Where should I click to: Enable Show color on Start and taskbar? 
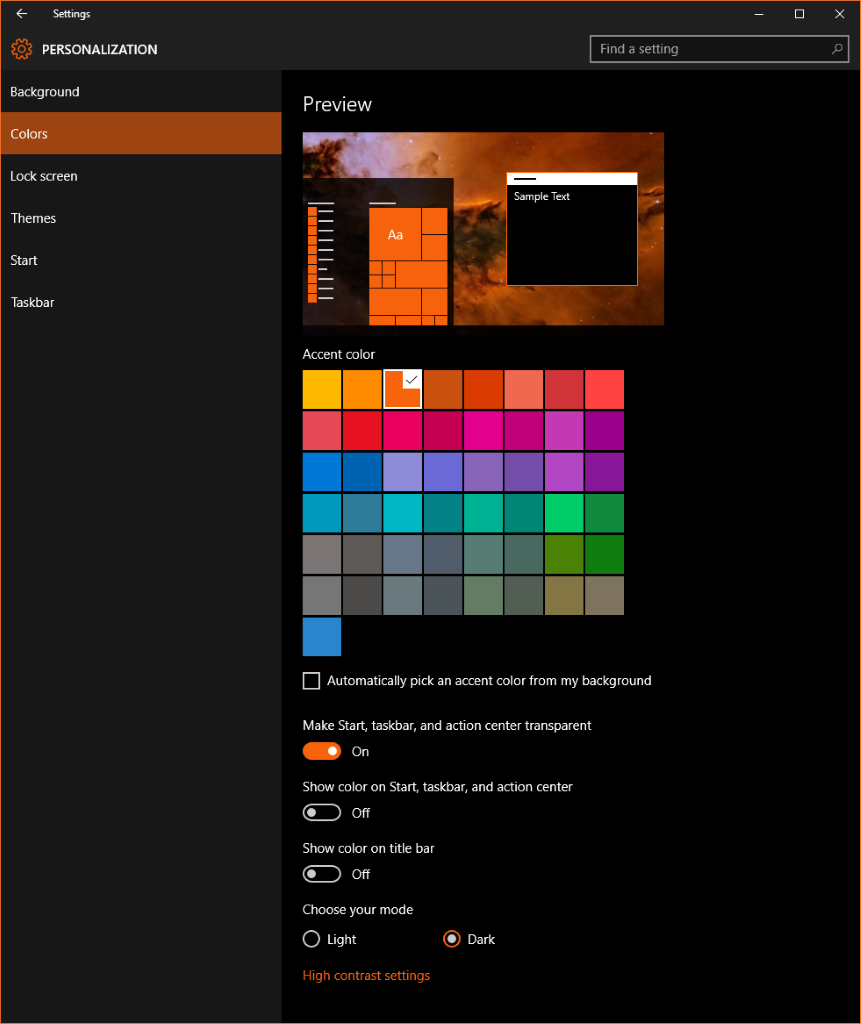tap(321, 812)
